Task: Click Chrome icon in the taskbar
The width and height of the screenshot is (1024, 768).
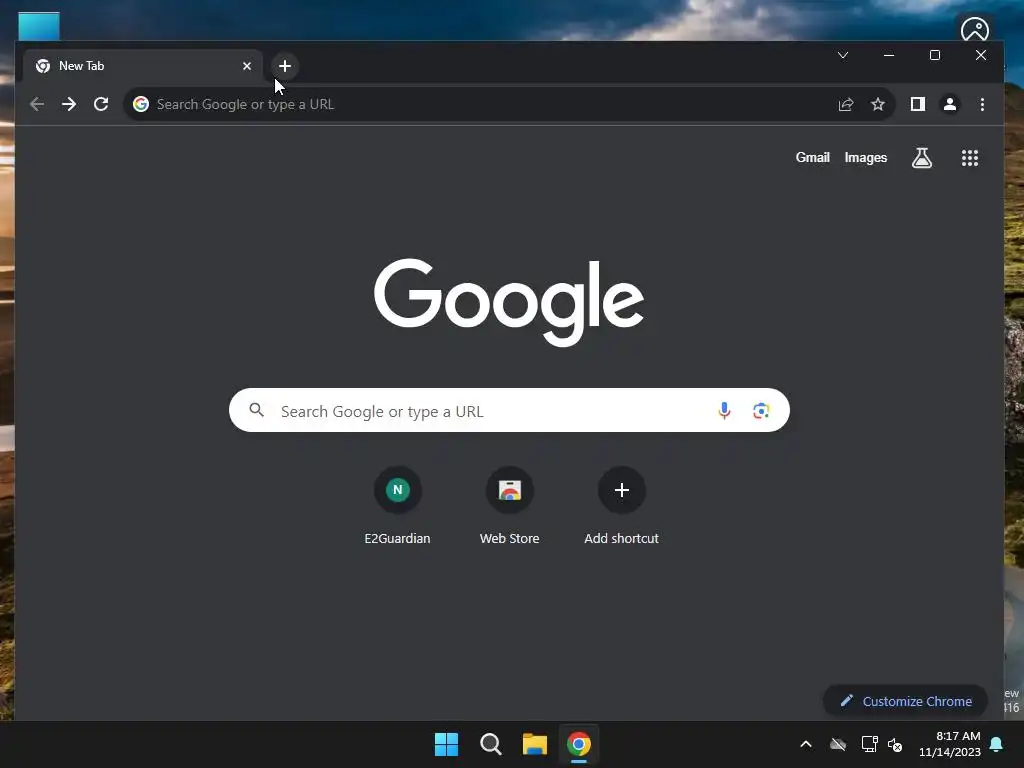Action: coord(579,744)
